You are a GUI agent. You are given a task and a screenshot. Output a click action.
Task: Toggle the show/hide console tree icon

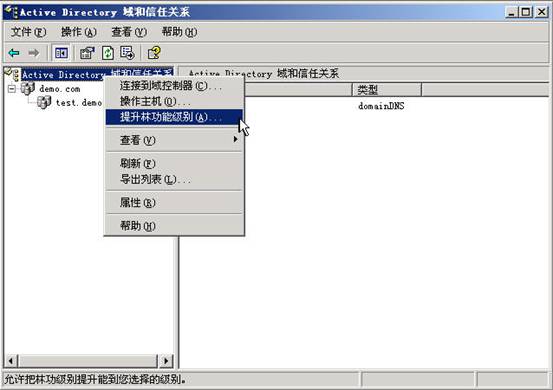pyautogui.click(x=61, y=53)
